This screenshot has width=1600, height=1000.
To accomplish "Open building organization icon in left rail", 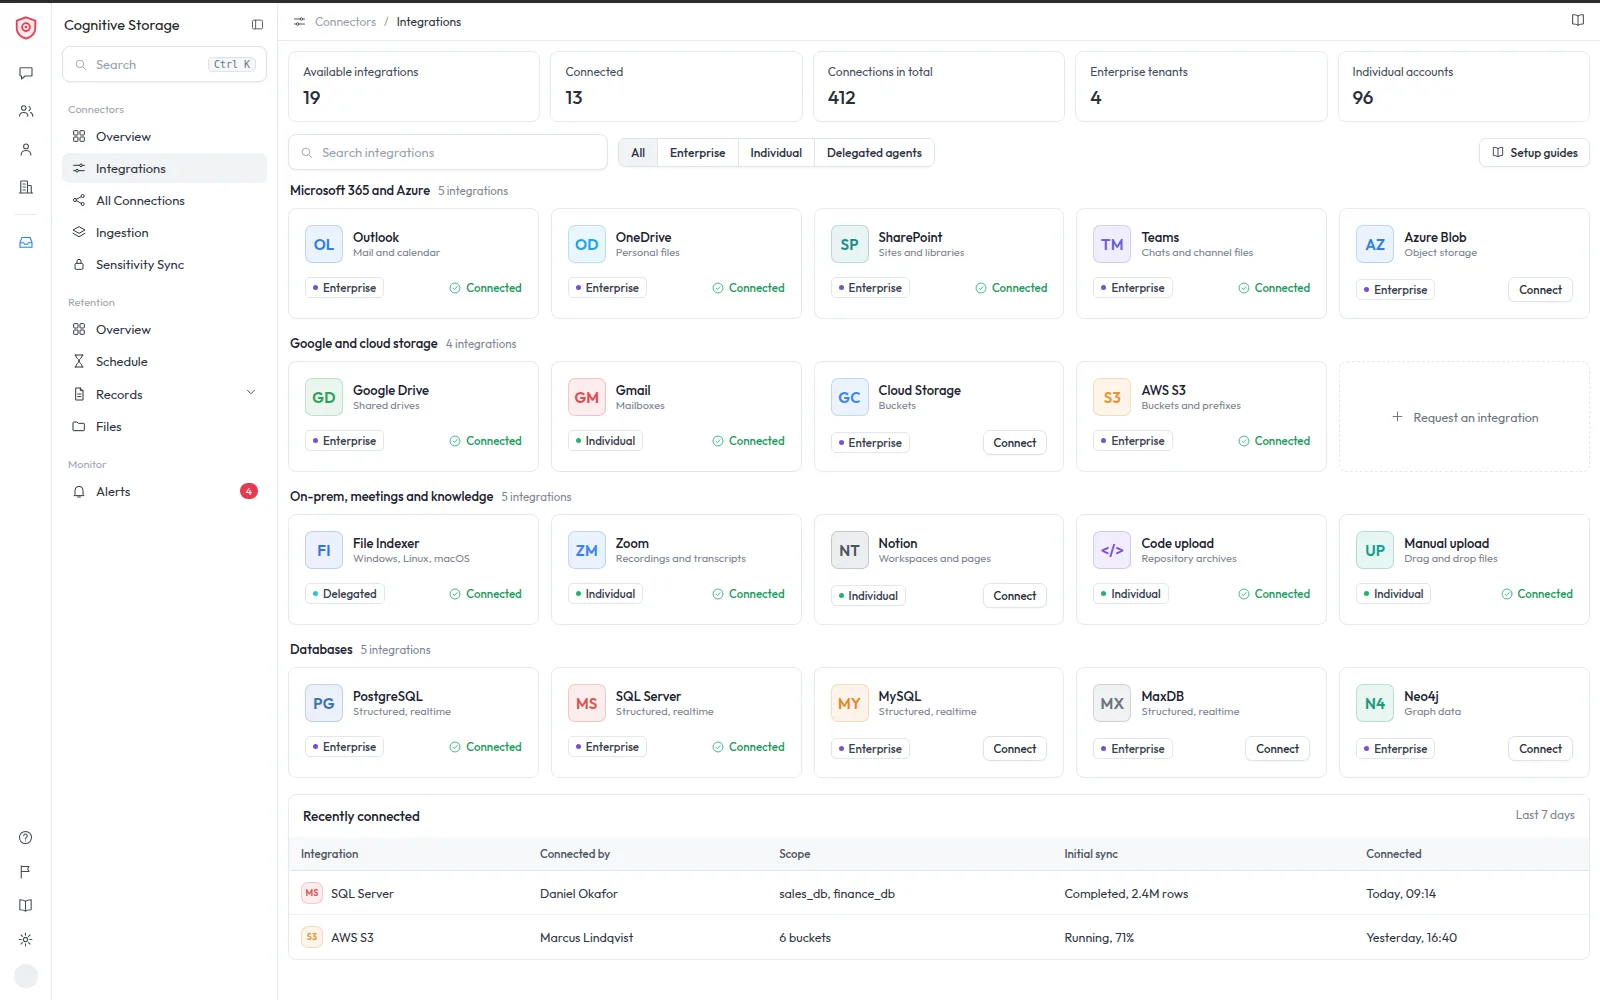I will pyautogui.click(x=26, y=187).
